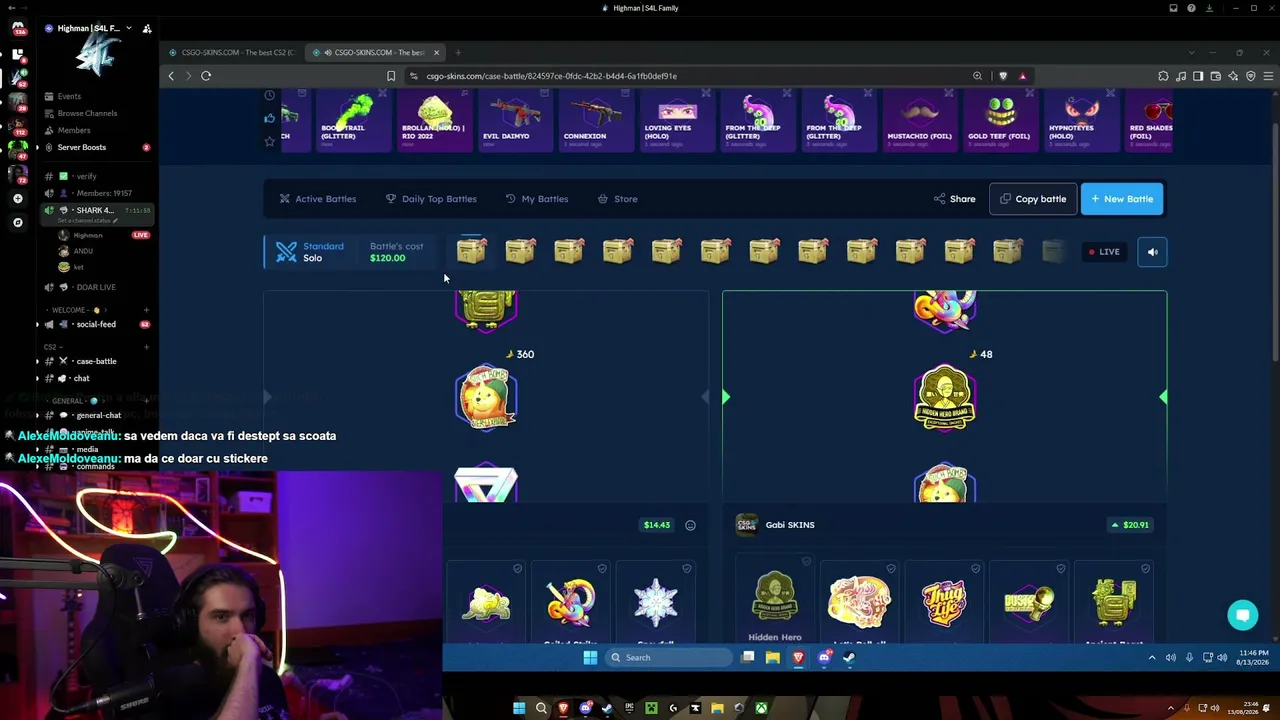
Task: Open the Daily Top Battles tab
Action: point(431,199)
